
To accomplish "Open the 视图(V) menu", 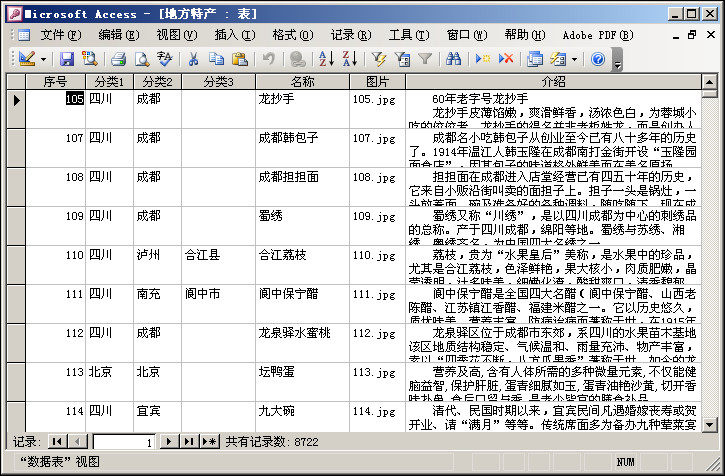I will pyautogui.click(x=177, y=35).
